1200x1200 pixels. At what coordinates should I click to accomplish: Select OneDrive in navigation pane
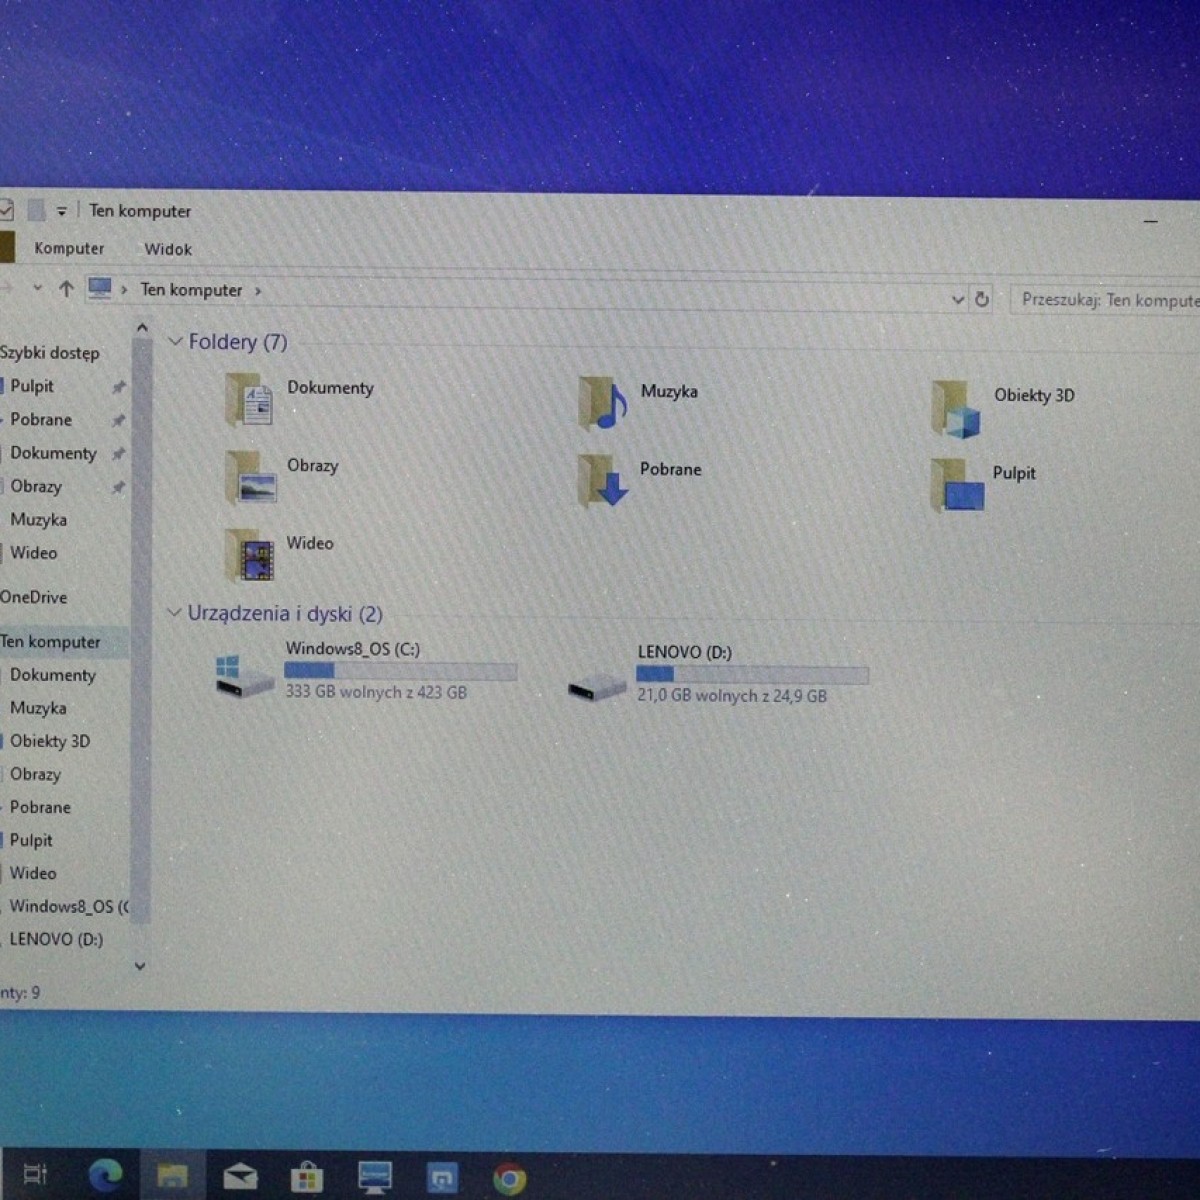pyautogui.click(x=34, y=597)
